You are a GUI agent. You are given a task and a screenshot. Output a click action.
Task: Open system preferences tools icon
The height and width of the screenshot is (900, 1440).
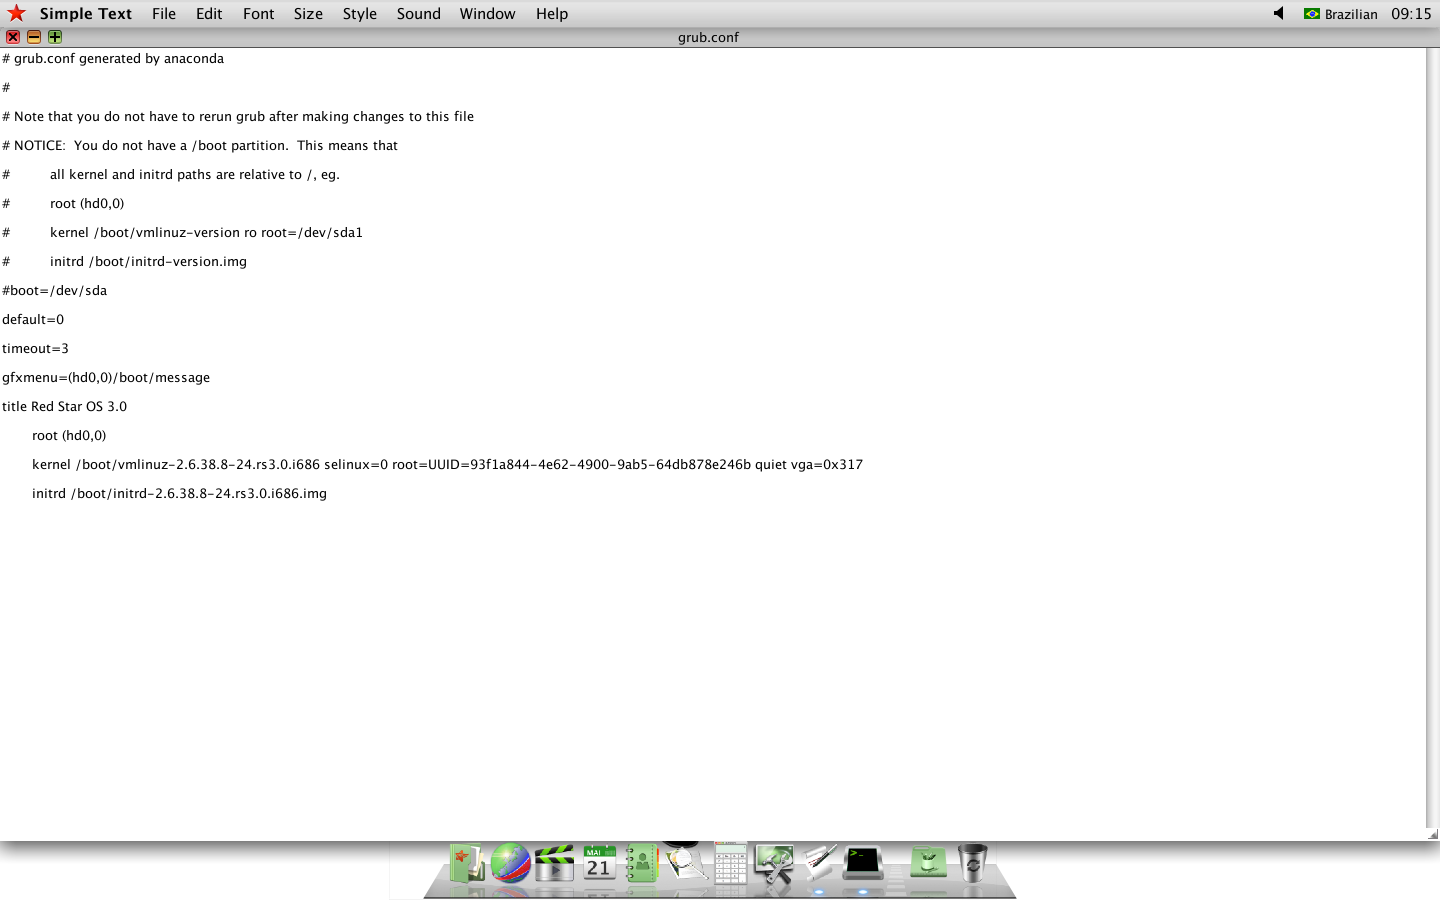tap(774, 864)
